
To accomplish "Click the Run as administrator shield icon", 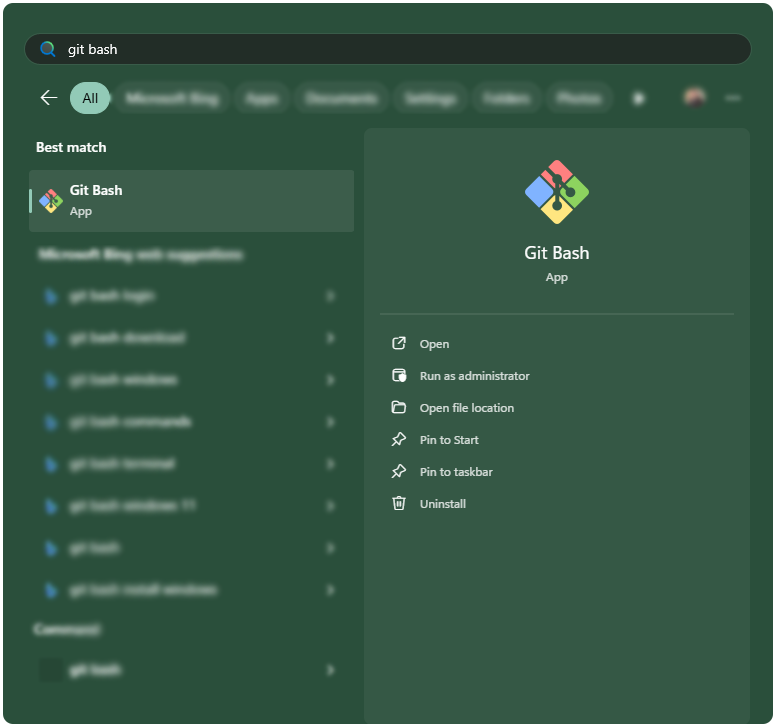I will [x=399, y=376].
